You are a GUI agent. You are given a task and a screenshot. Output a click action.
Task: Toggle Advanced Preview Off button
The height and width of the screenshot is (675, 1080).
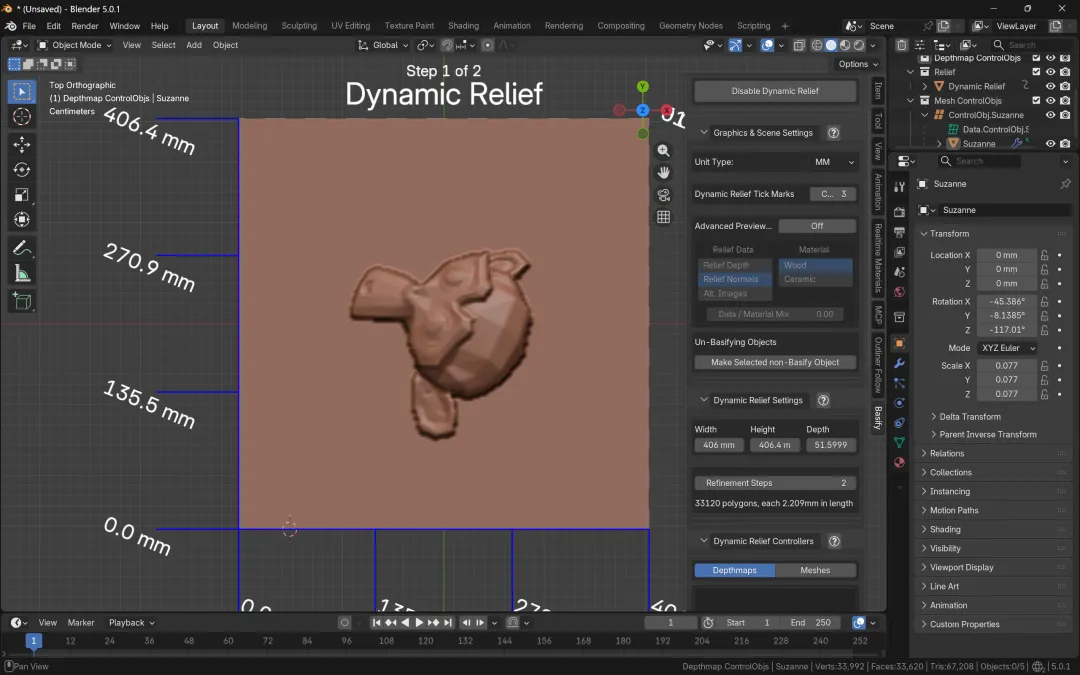click(817, 226)
